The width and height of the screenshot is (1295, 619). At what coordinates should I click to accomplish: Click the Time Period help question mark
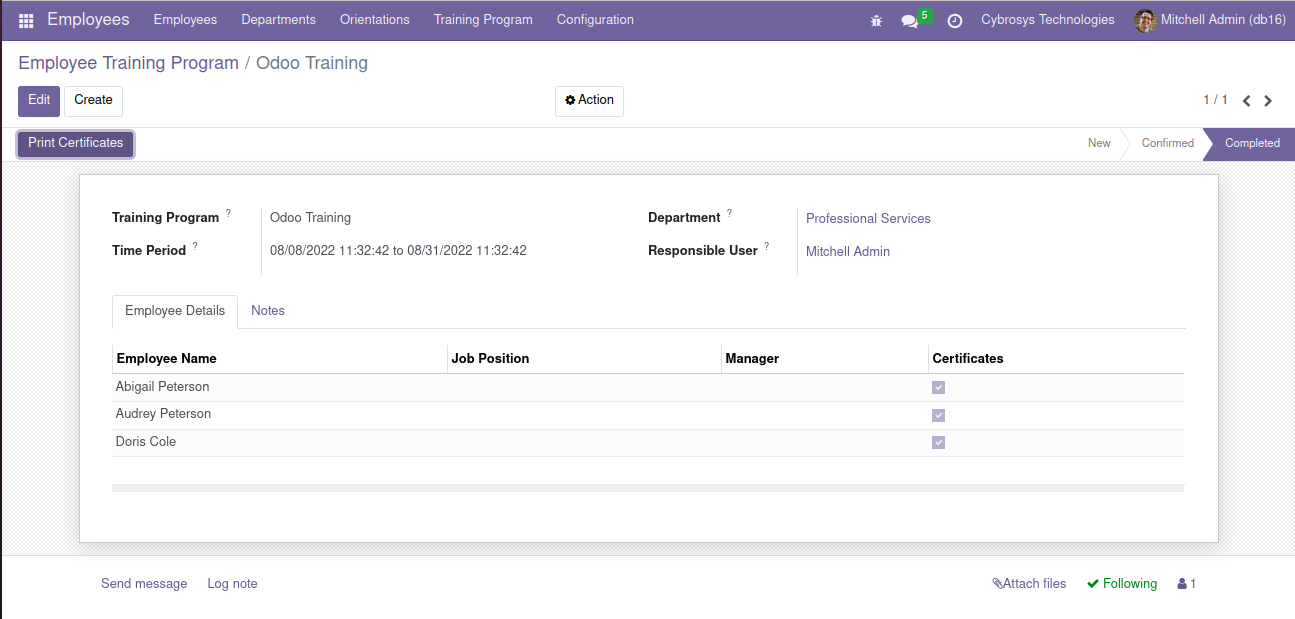(195, 246)
